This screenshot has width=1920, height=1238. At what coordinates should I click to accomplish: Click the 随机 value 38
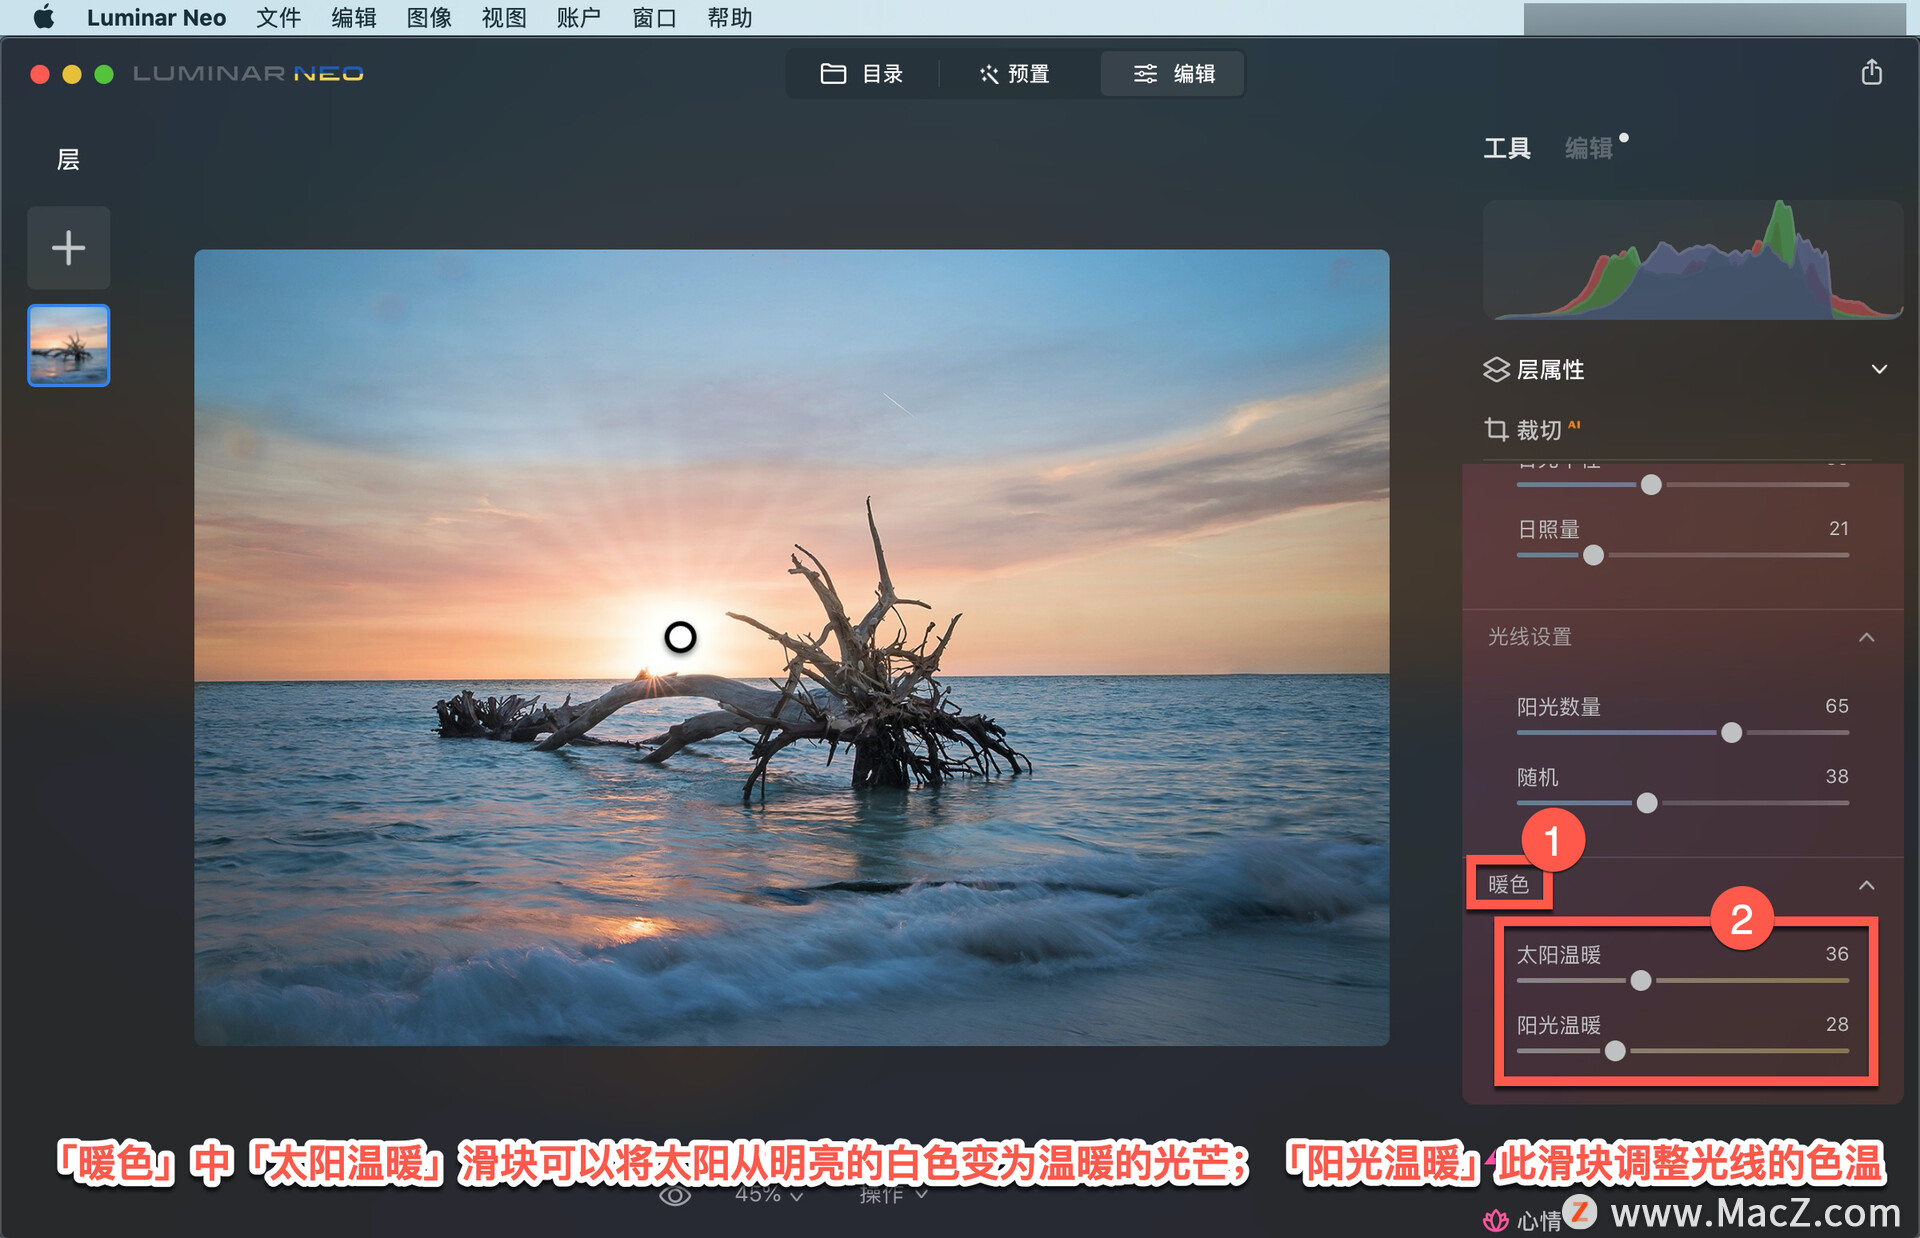click(x=1836, y=776)
